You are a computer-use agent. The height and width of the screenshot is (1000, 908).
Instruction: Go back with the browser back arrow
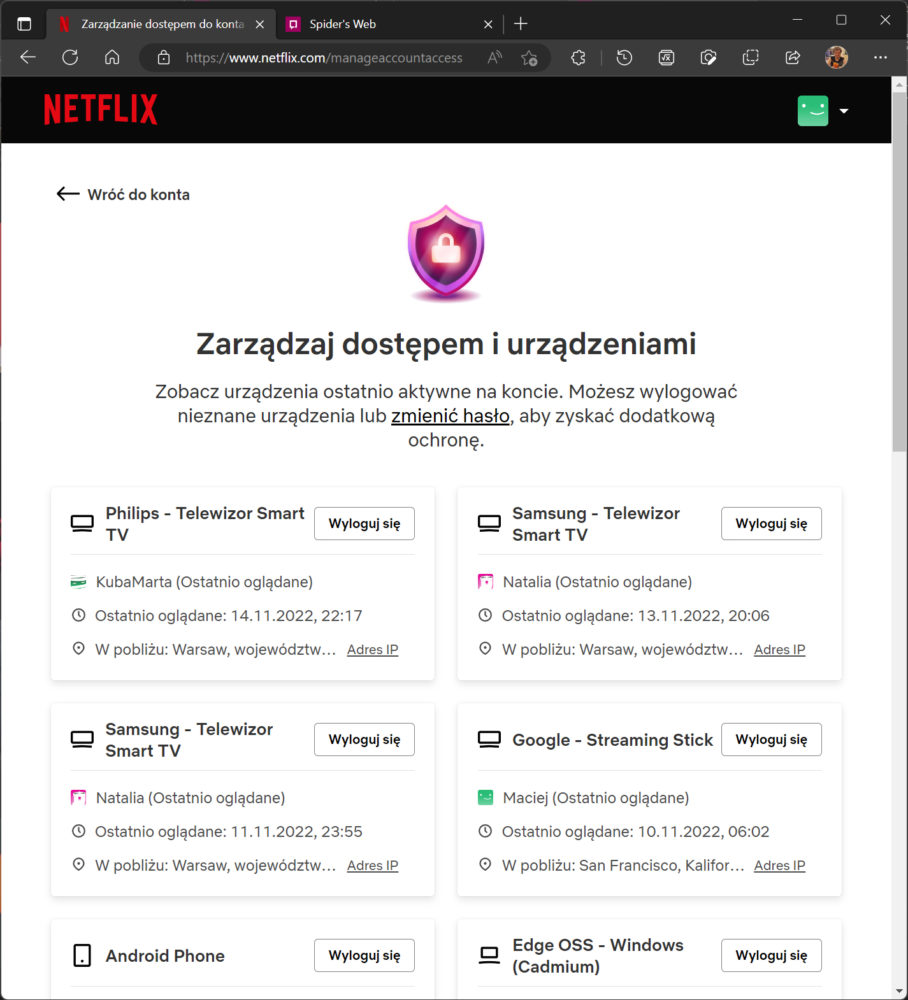28,58
